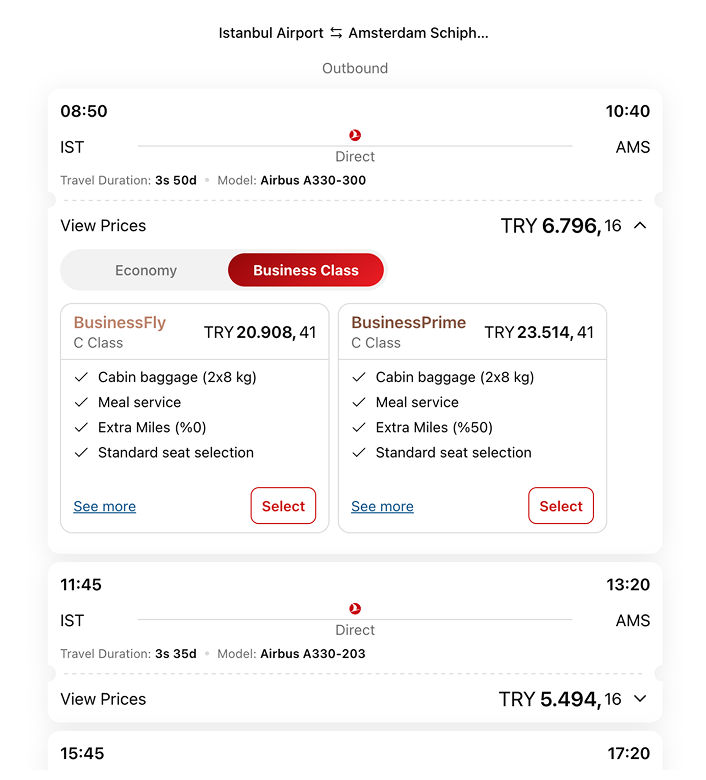The height and width of the screenshot is (780, 706).
Task: Click Turkish Airlines logo on 11:45 flight
Action: [355, 608]
